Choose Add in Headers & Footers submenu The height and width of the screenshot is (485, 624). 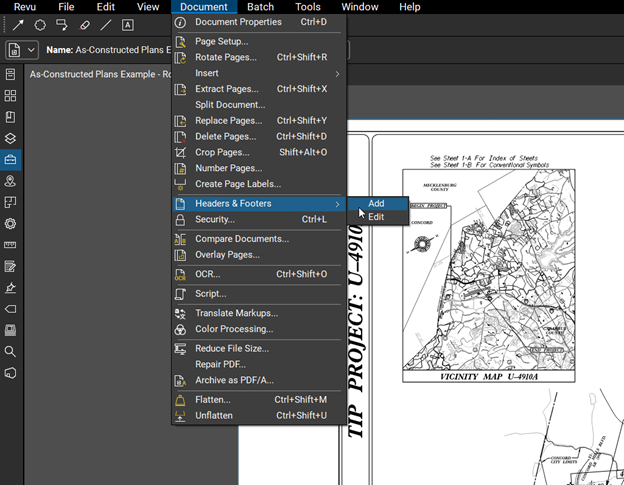(378, 204)
